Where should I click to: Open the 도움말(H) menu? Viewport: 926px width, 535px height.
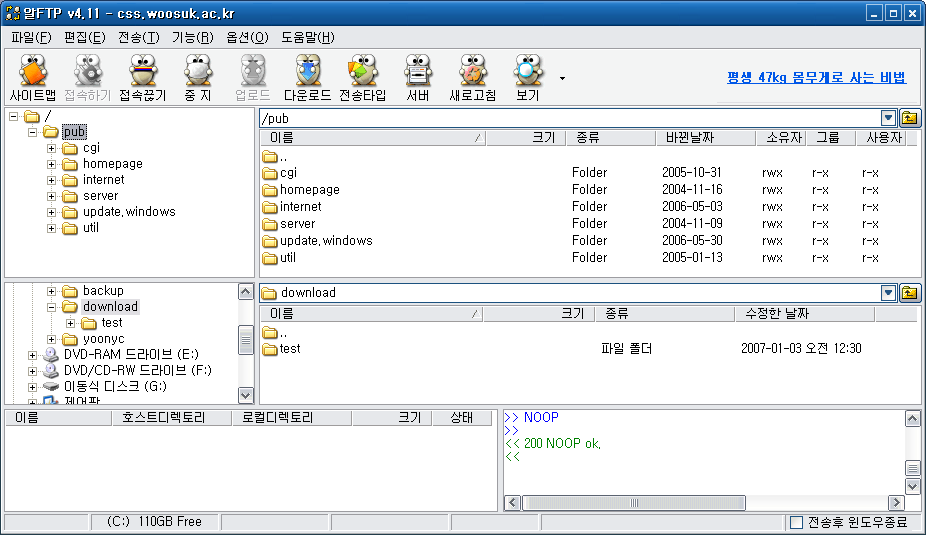(308, 38)
